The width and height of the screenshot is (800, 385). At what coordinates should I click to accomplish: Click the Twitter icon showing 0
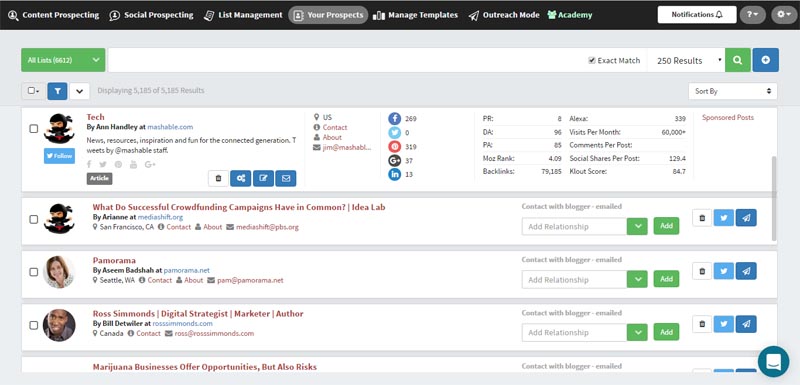394,133
